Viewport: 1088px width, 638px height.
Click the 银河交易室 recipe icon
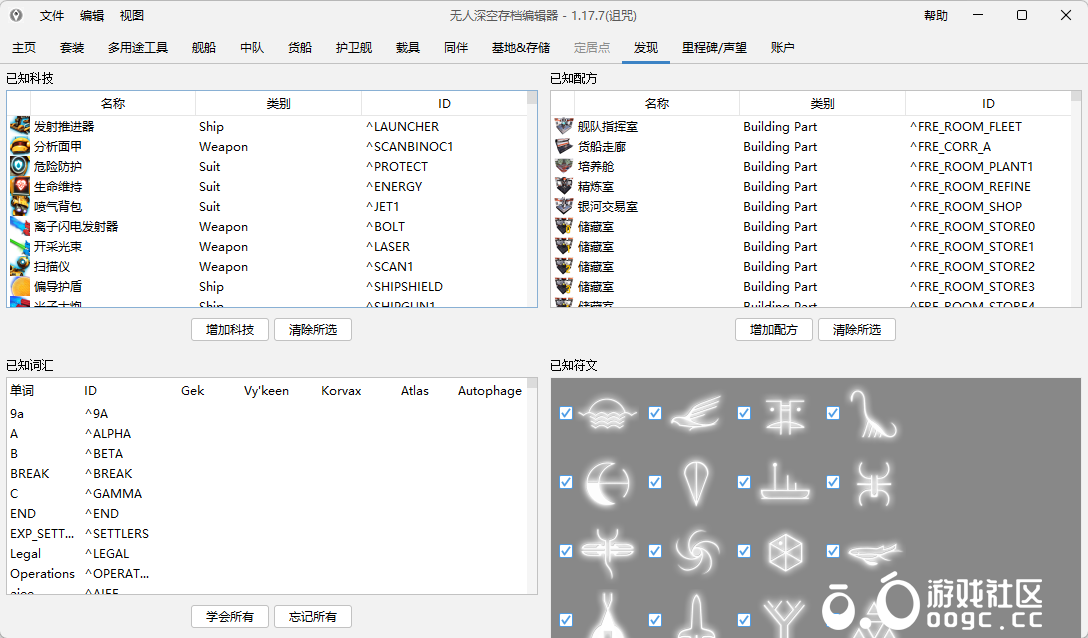[564, 206]
